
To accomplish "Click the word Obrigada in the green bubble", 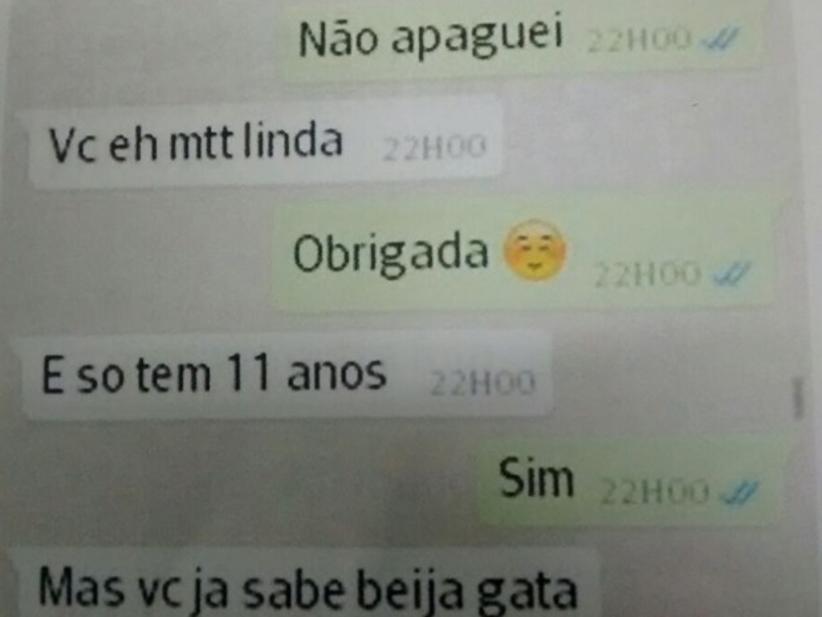I will point(391,253).
